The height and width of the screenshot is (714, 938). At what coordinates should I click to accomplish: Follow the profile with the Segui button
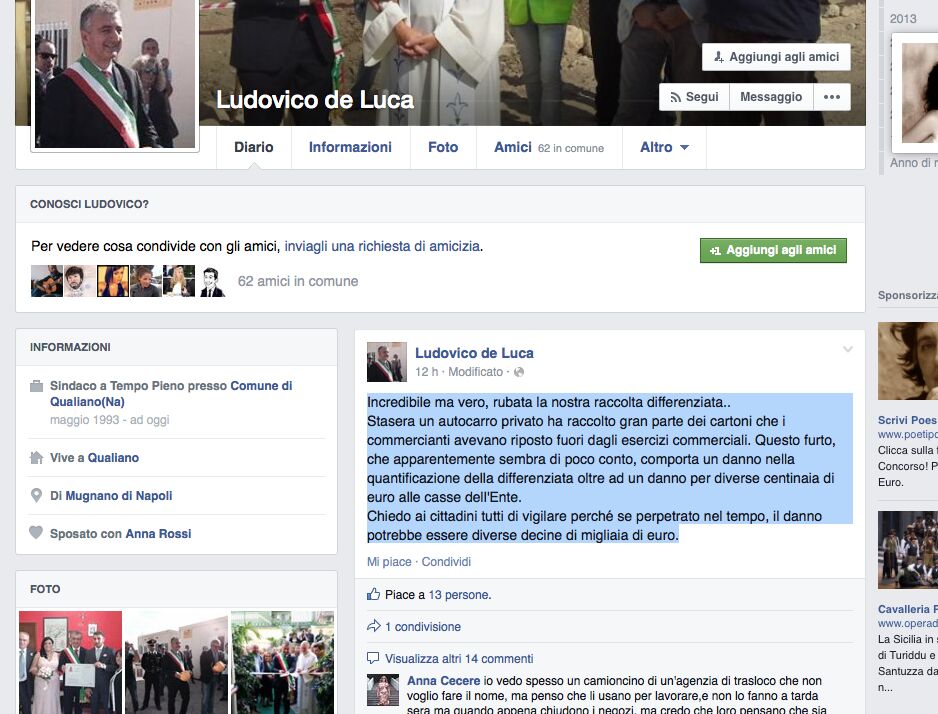pos(695,97)
